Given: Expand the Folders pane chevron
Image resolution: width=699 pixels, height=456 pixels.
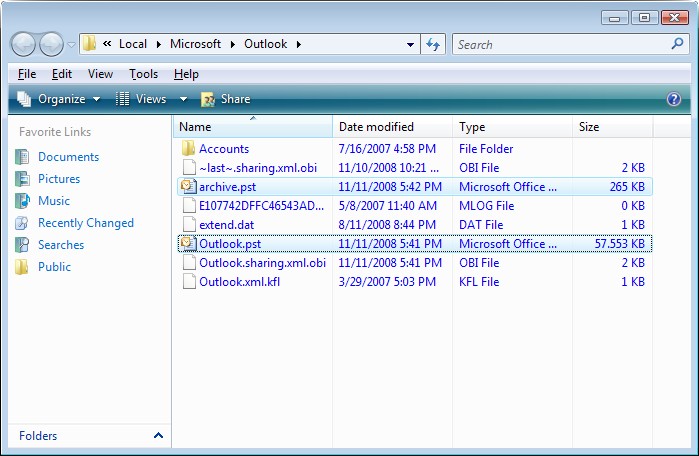Looking at the screenshot, I should pos(158,435).
